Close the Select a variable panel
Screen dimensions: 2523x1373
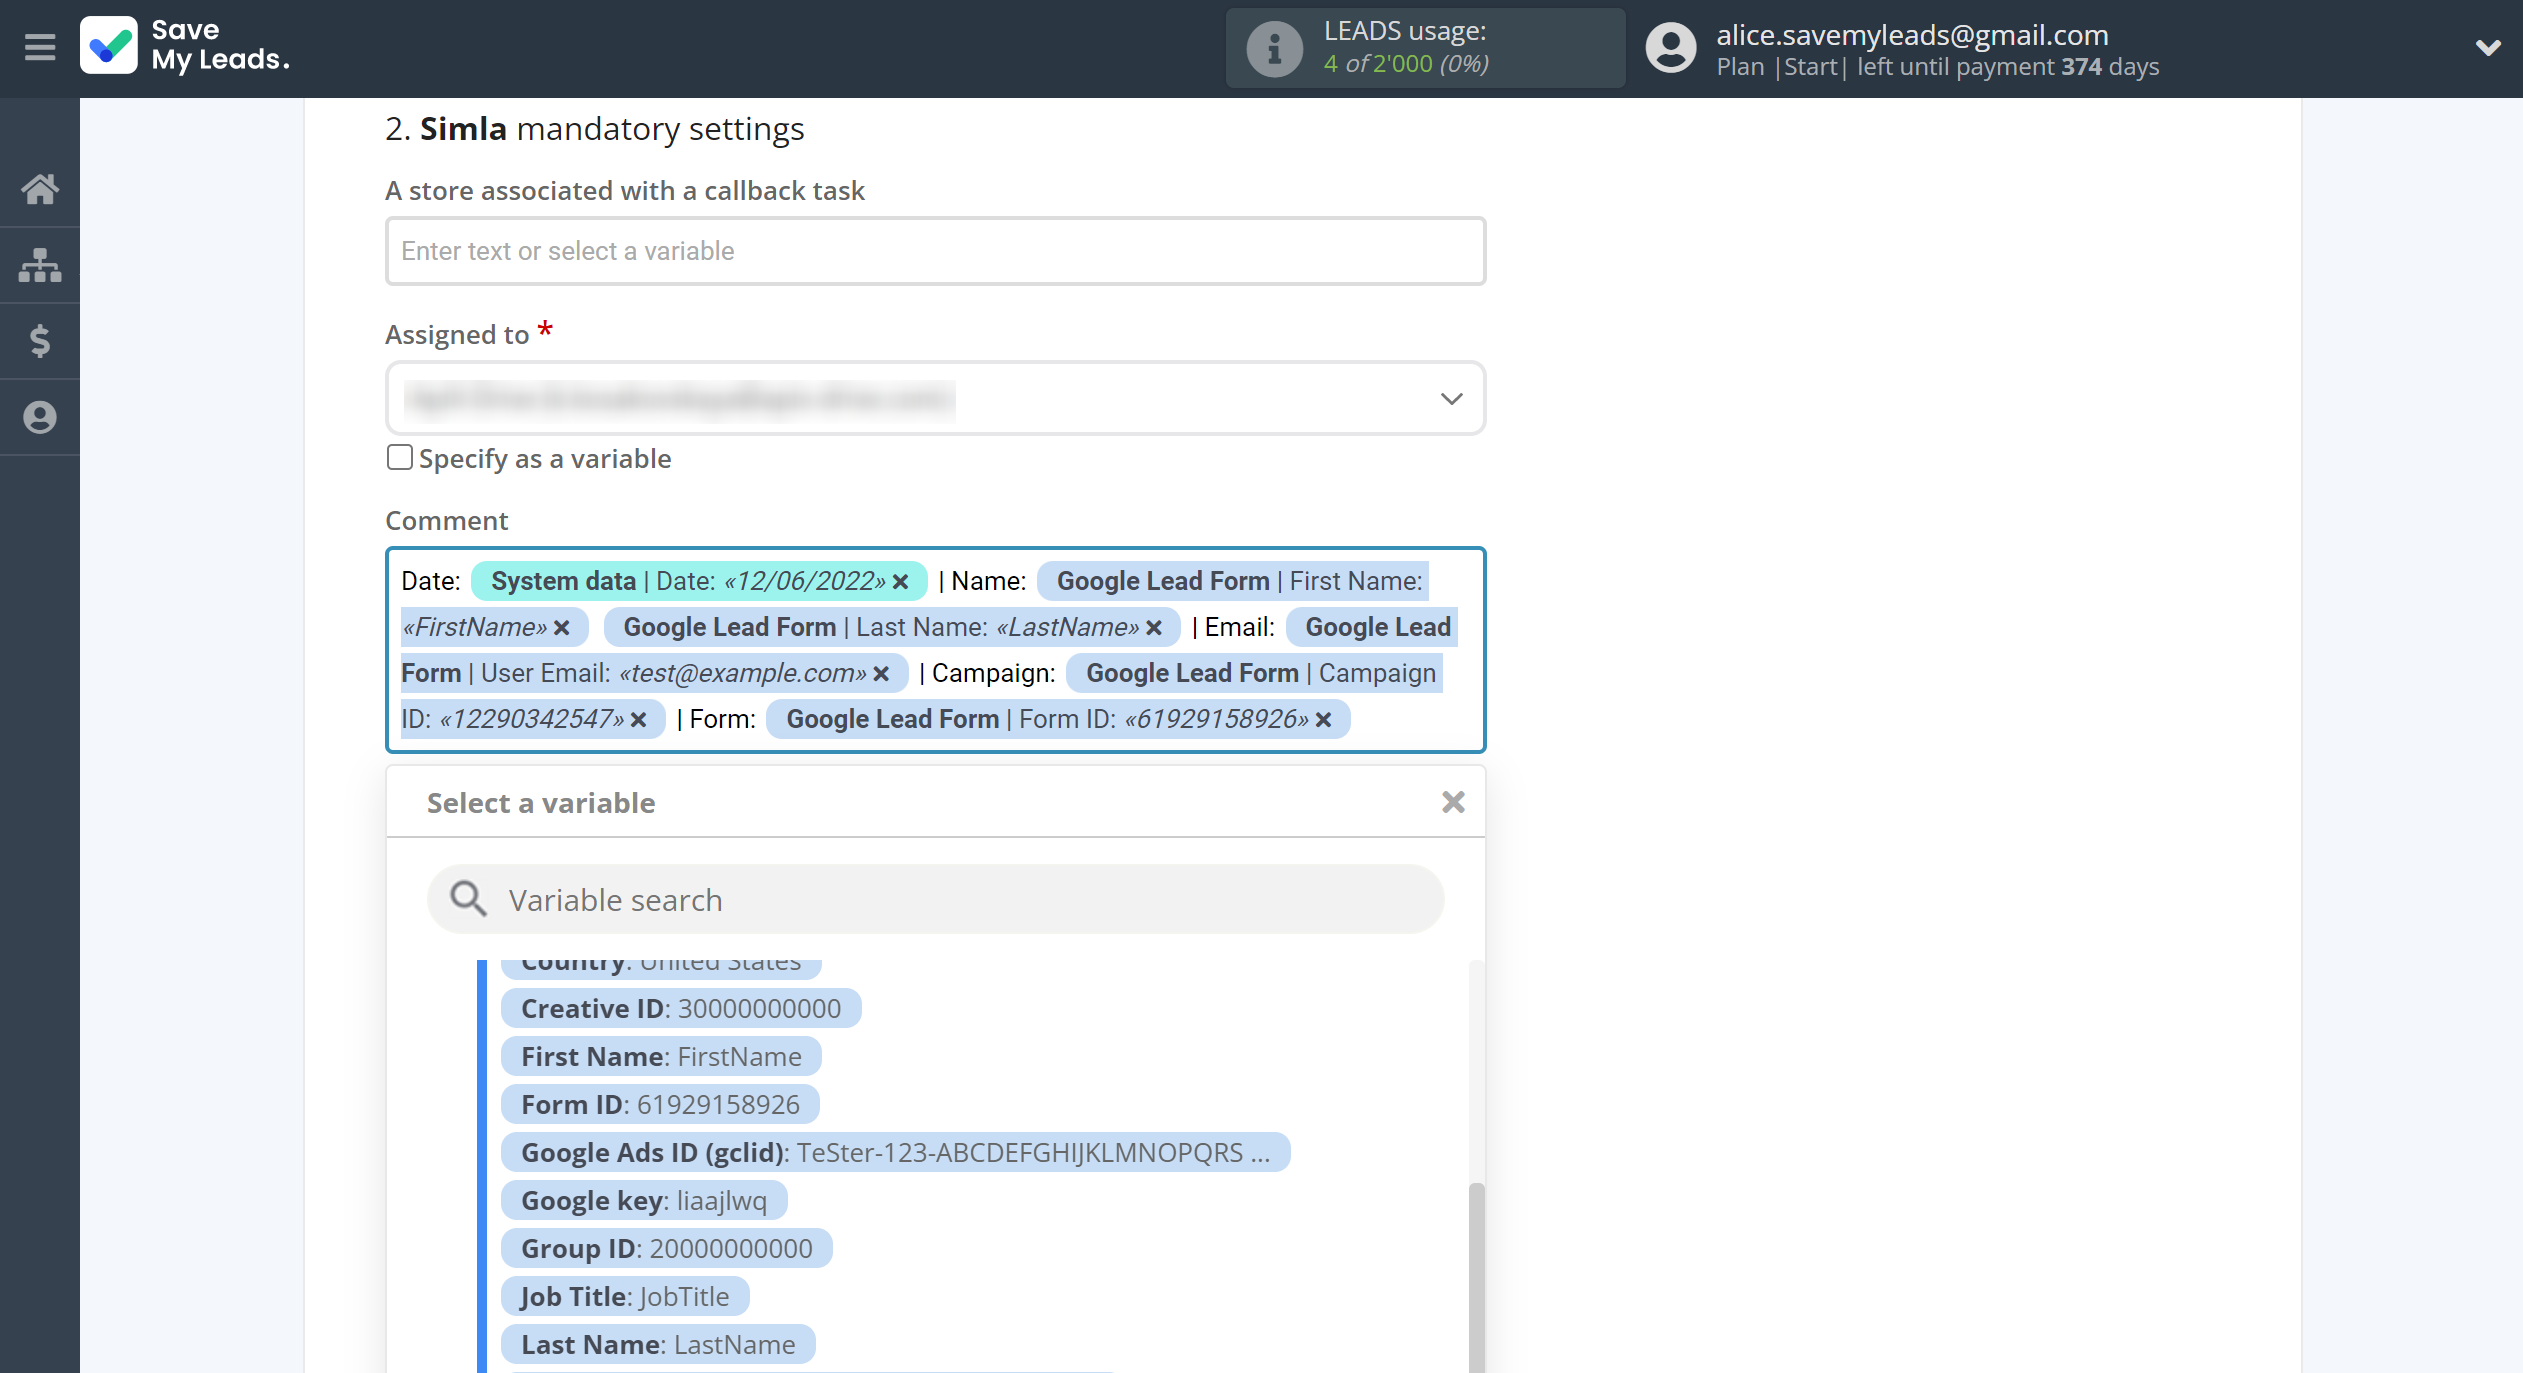coord(1453,802)
